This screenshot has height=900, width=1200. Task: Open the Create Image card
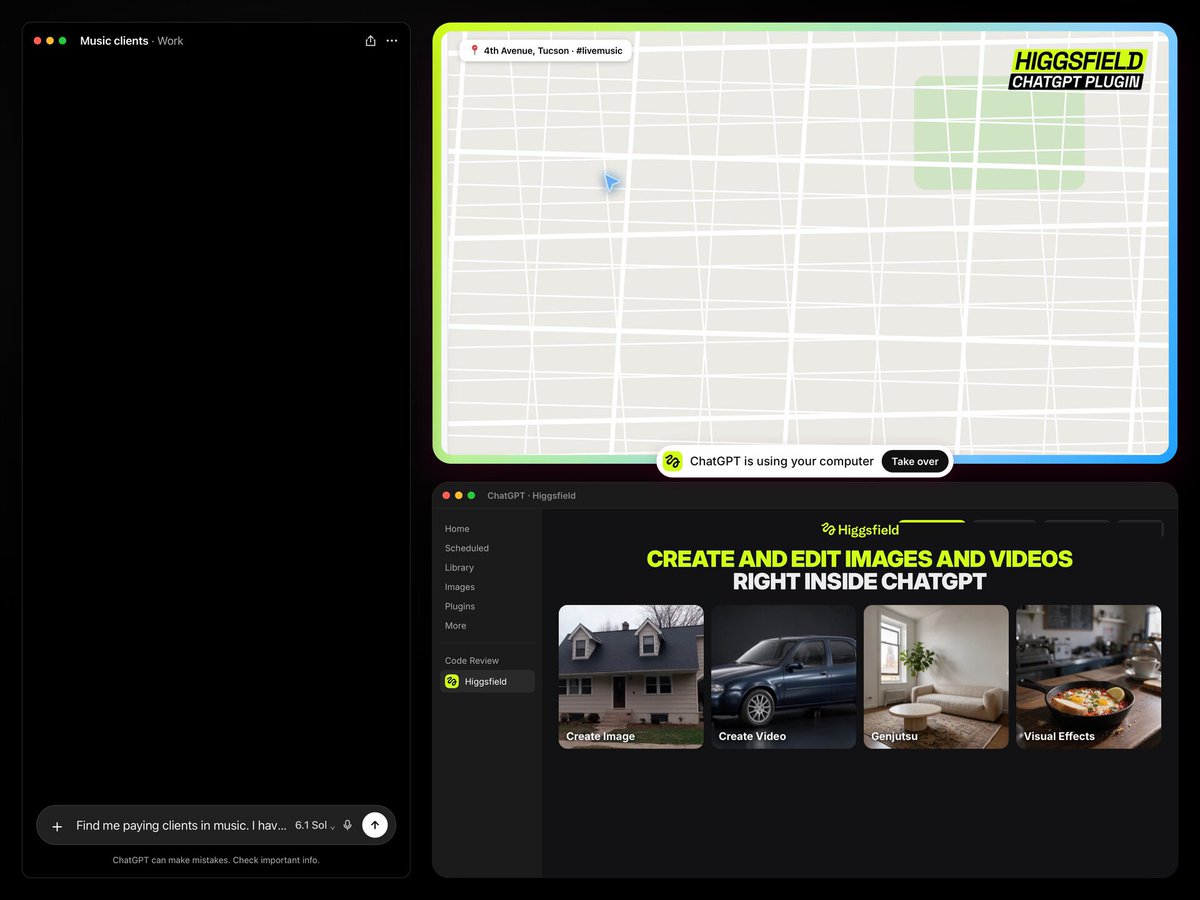point(631,677)
